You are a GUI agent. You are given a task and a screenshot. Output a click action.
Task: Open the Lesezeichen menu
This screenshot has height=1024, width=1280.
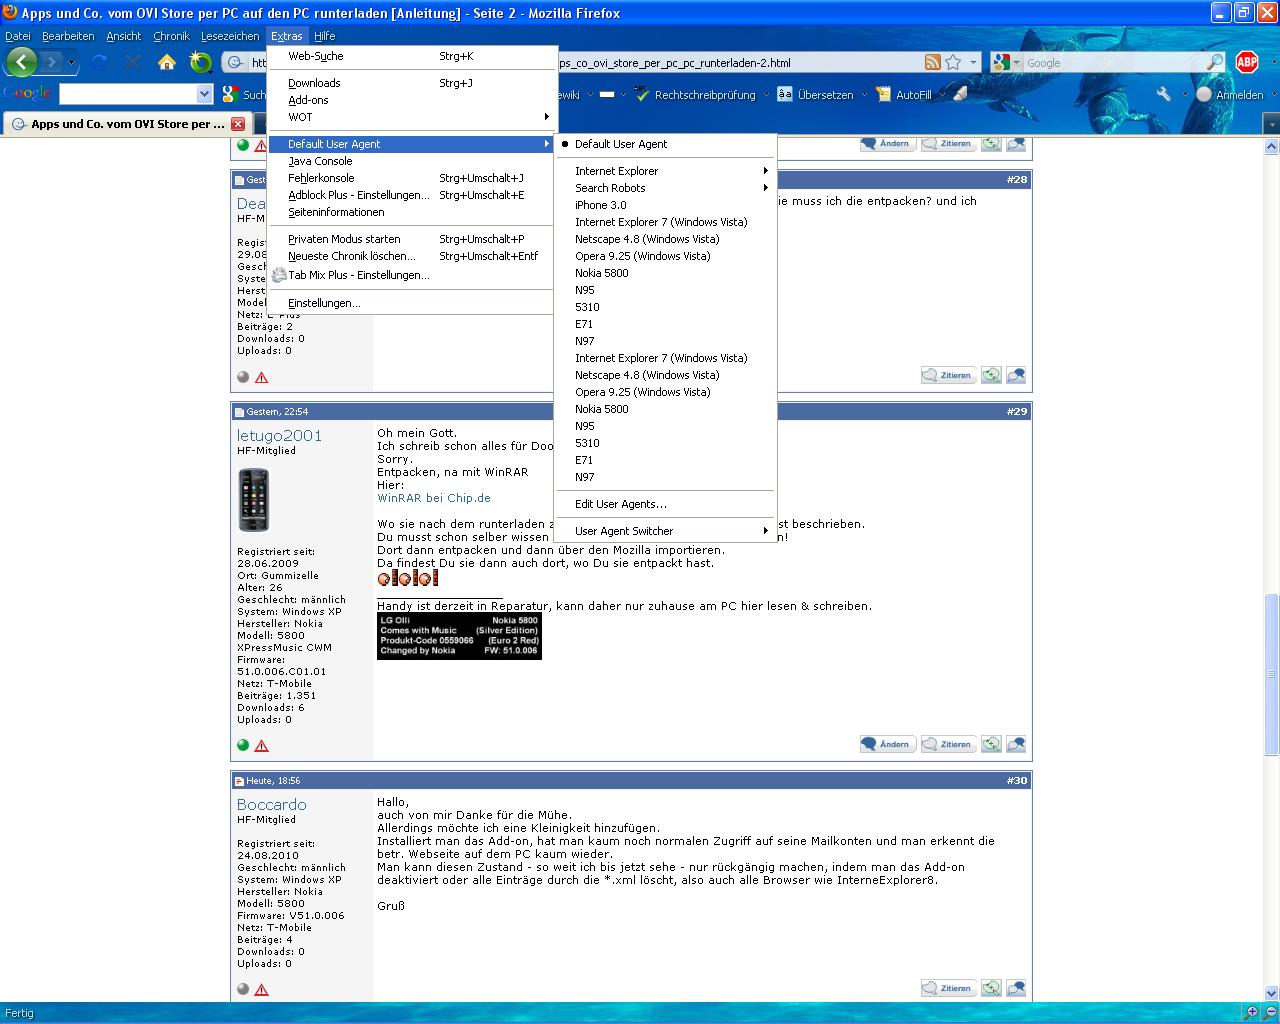(x=230, y=36)
